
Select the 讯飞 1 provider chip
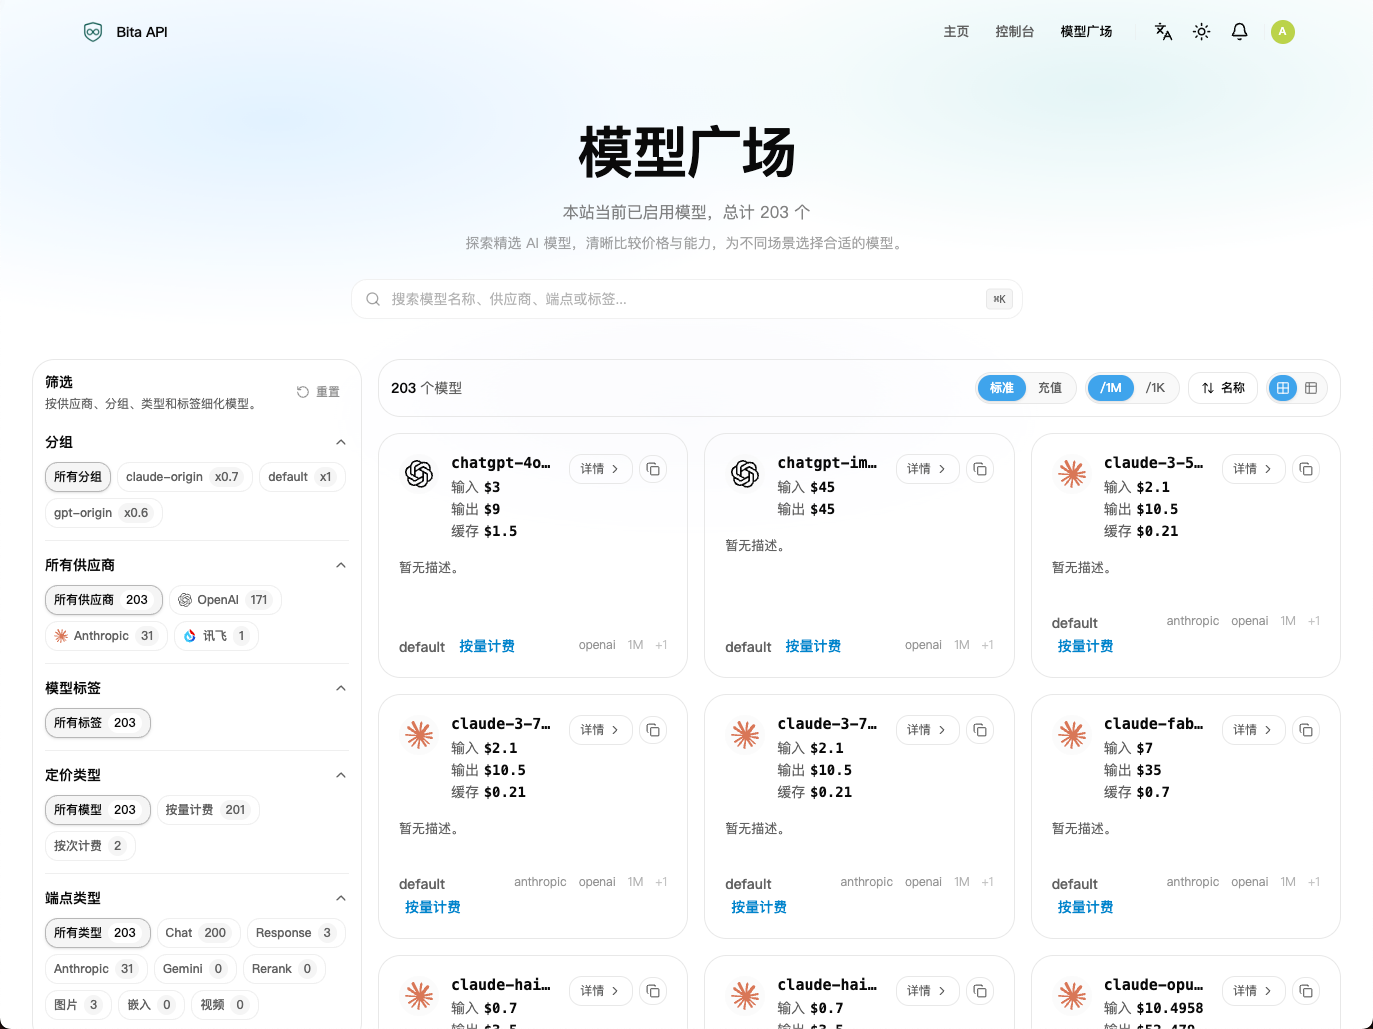[x=216, y=636]
